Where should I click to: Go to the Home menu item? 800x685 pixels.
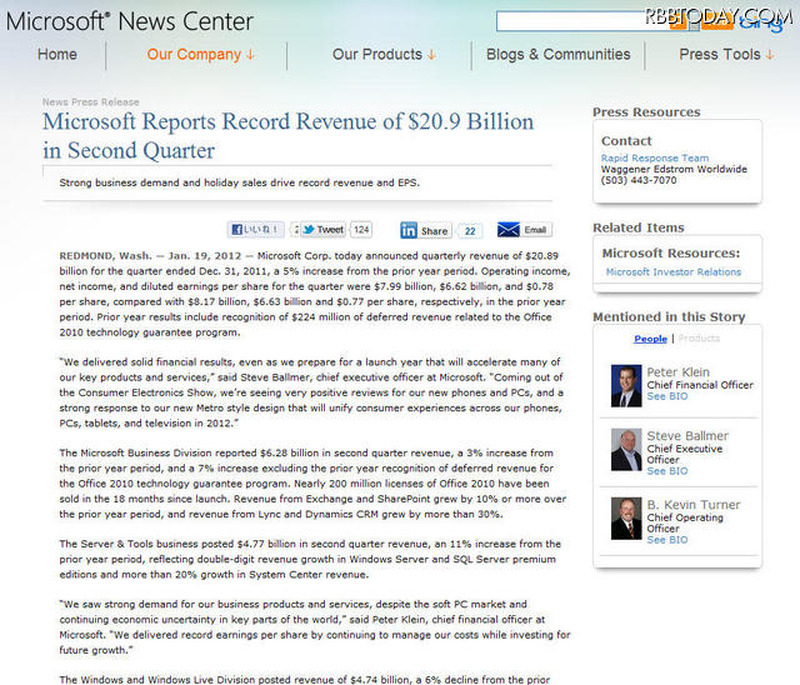[57, 54]
